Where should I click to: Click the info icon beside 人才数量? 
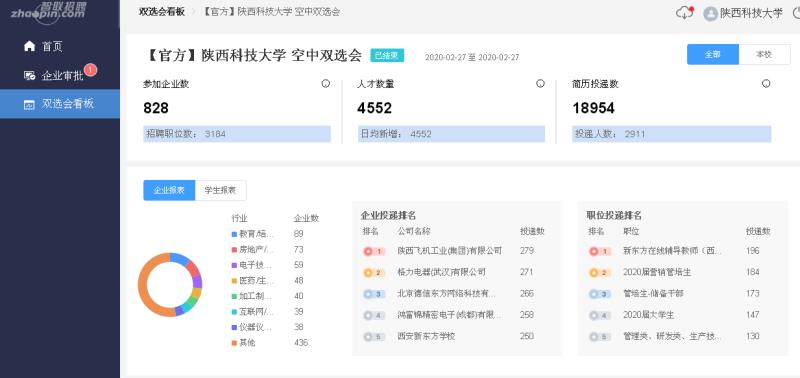point(540,84)
